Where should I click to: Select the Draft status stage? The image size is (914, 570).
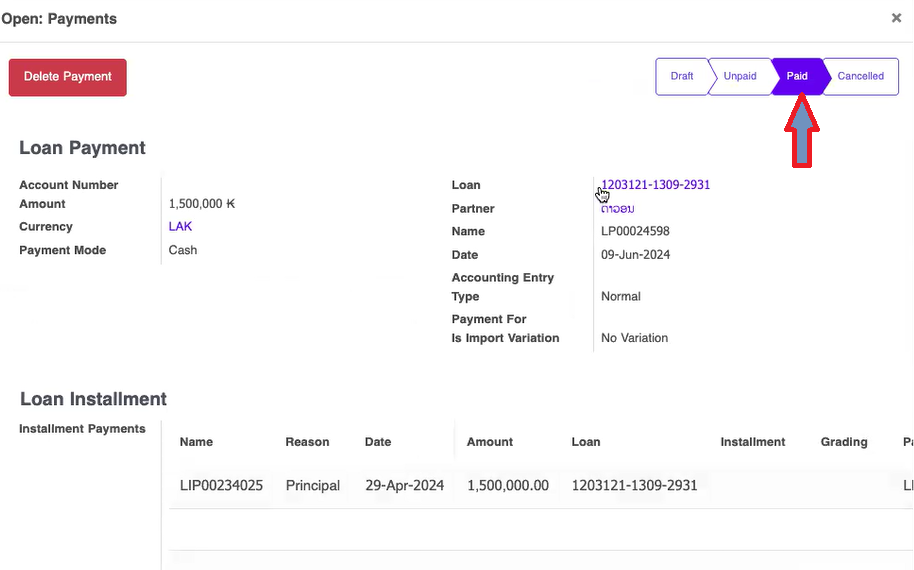click(x=682, y=76)
